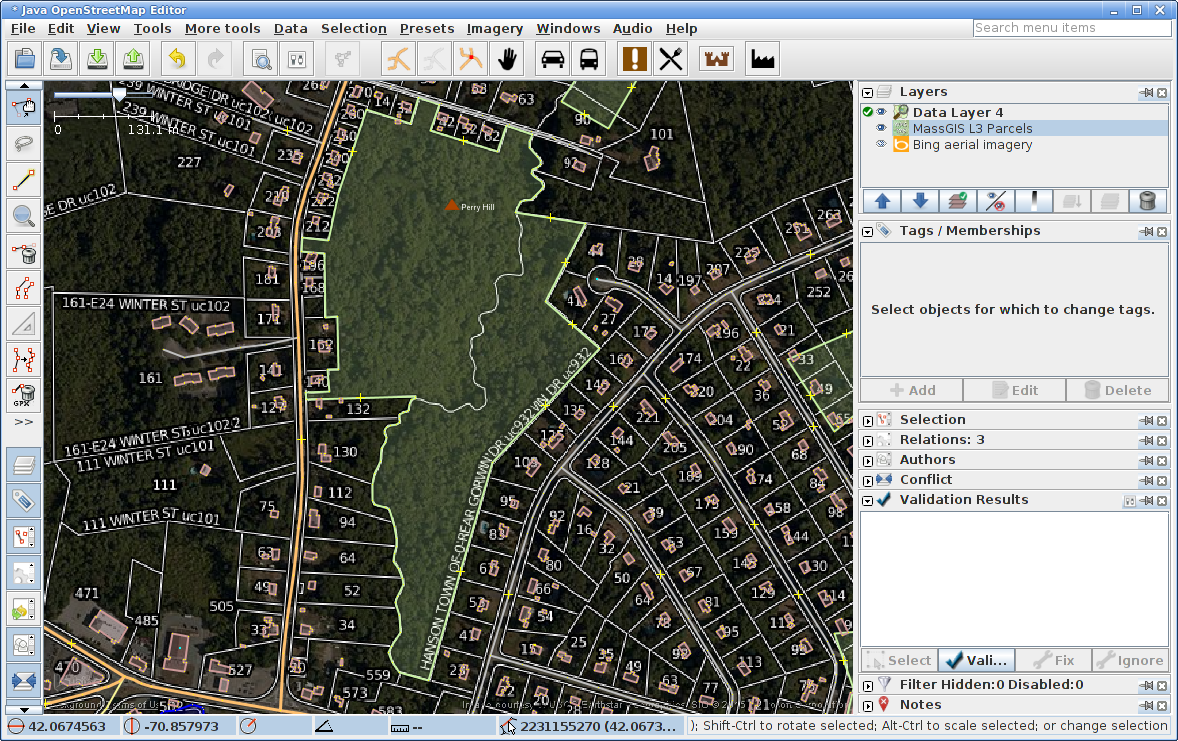Delete layer using trash can button

(x=1147, y=201)
